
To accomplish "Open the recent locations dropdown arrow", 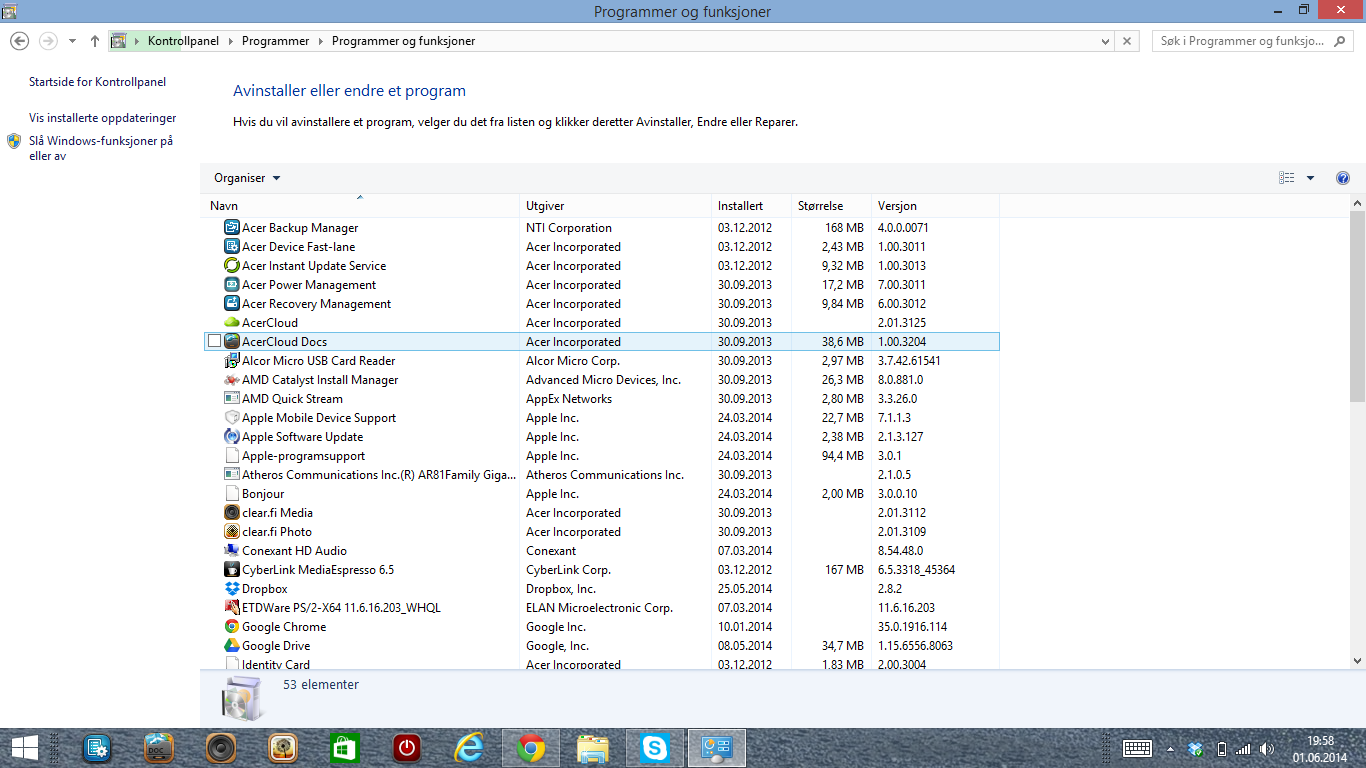I will (72, 41).
